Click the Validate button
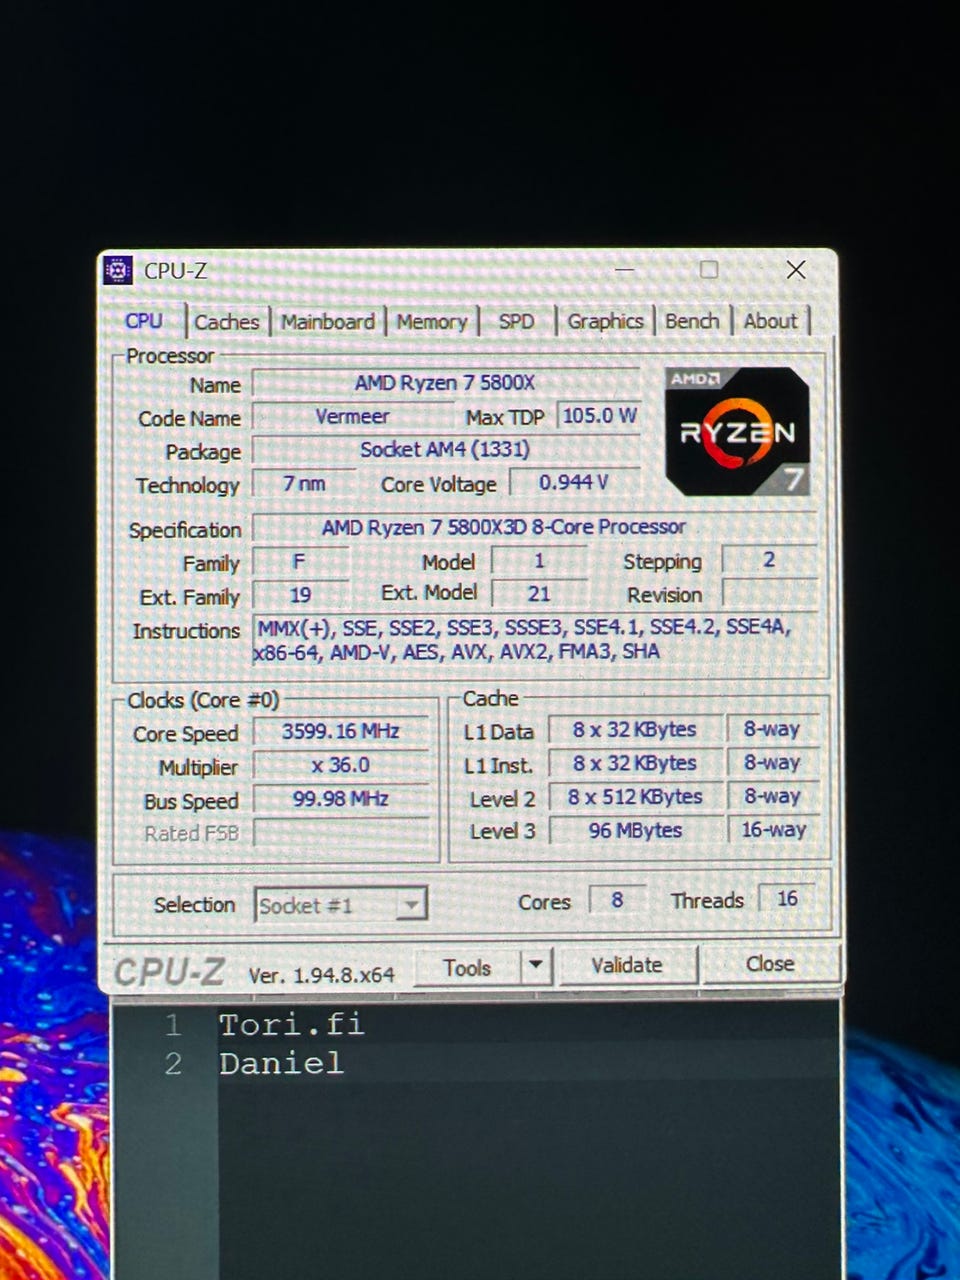Image resolution: width=960 pixels, height=1280 pixels. click(627, 965)
